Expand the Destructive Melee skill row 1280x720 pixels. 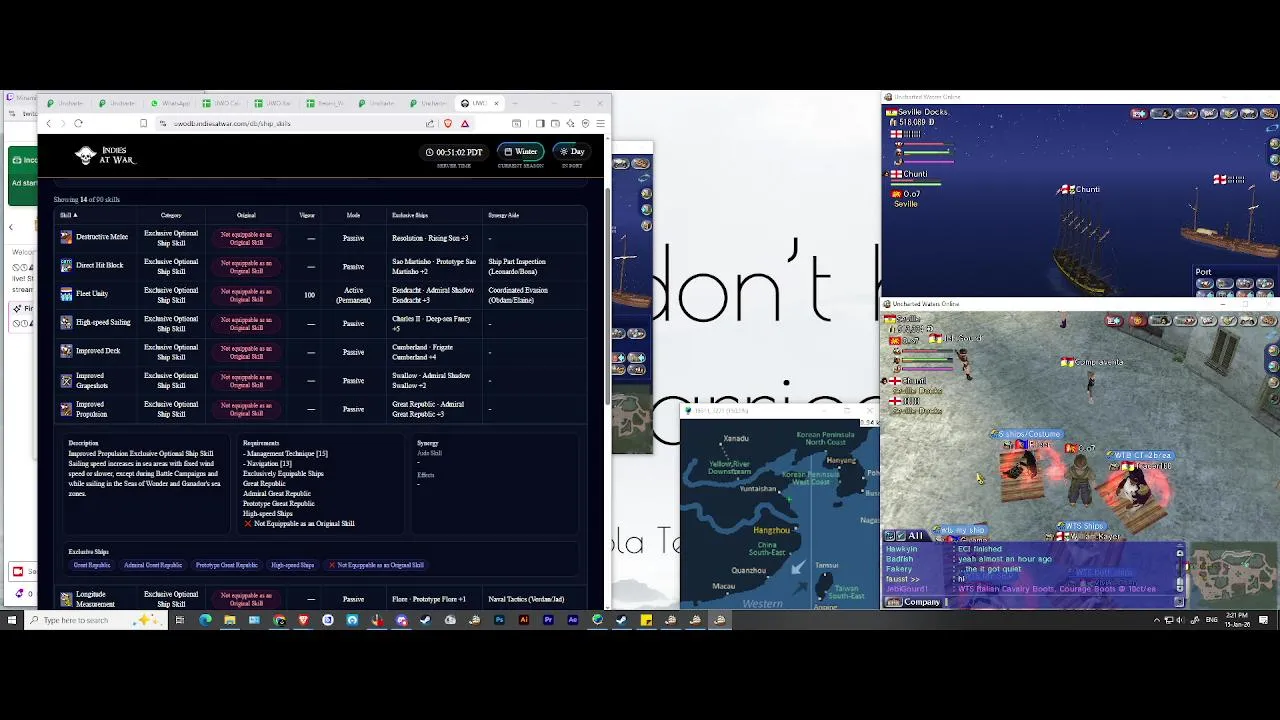pos(320,238)
